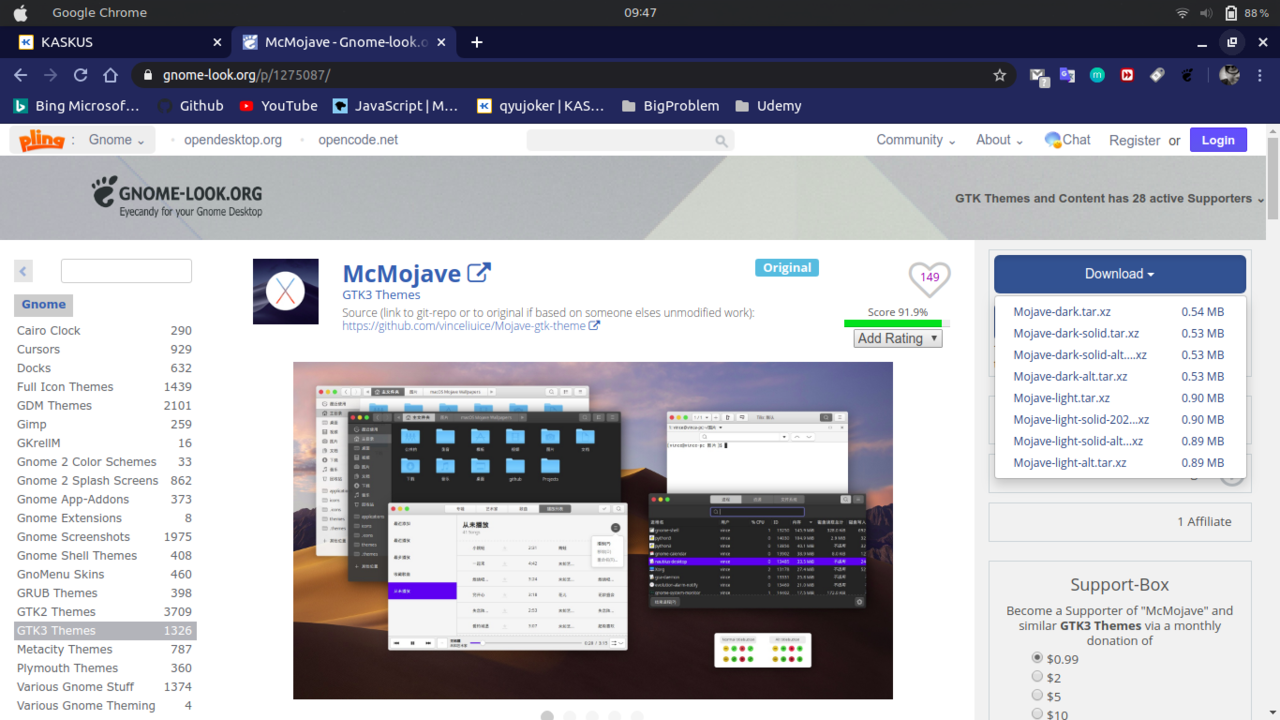Viewport: 1280px width, 720px height.
Task: Click the lock icon in address bar
Action: point(148,75)
